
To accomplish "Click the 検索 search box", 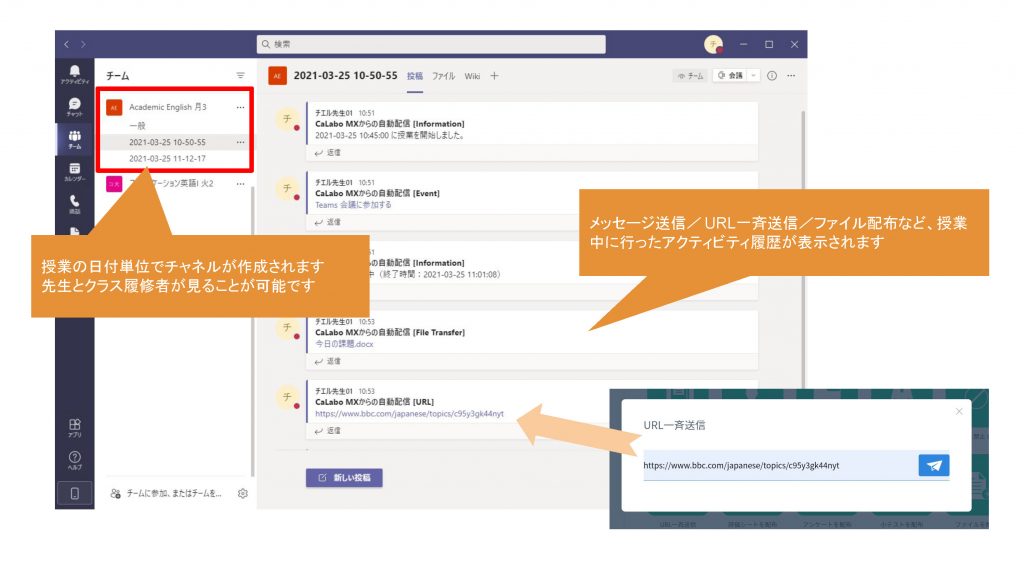I will point(431,44).
